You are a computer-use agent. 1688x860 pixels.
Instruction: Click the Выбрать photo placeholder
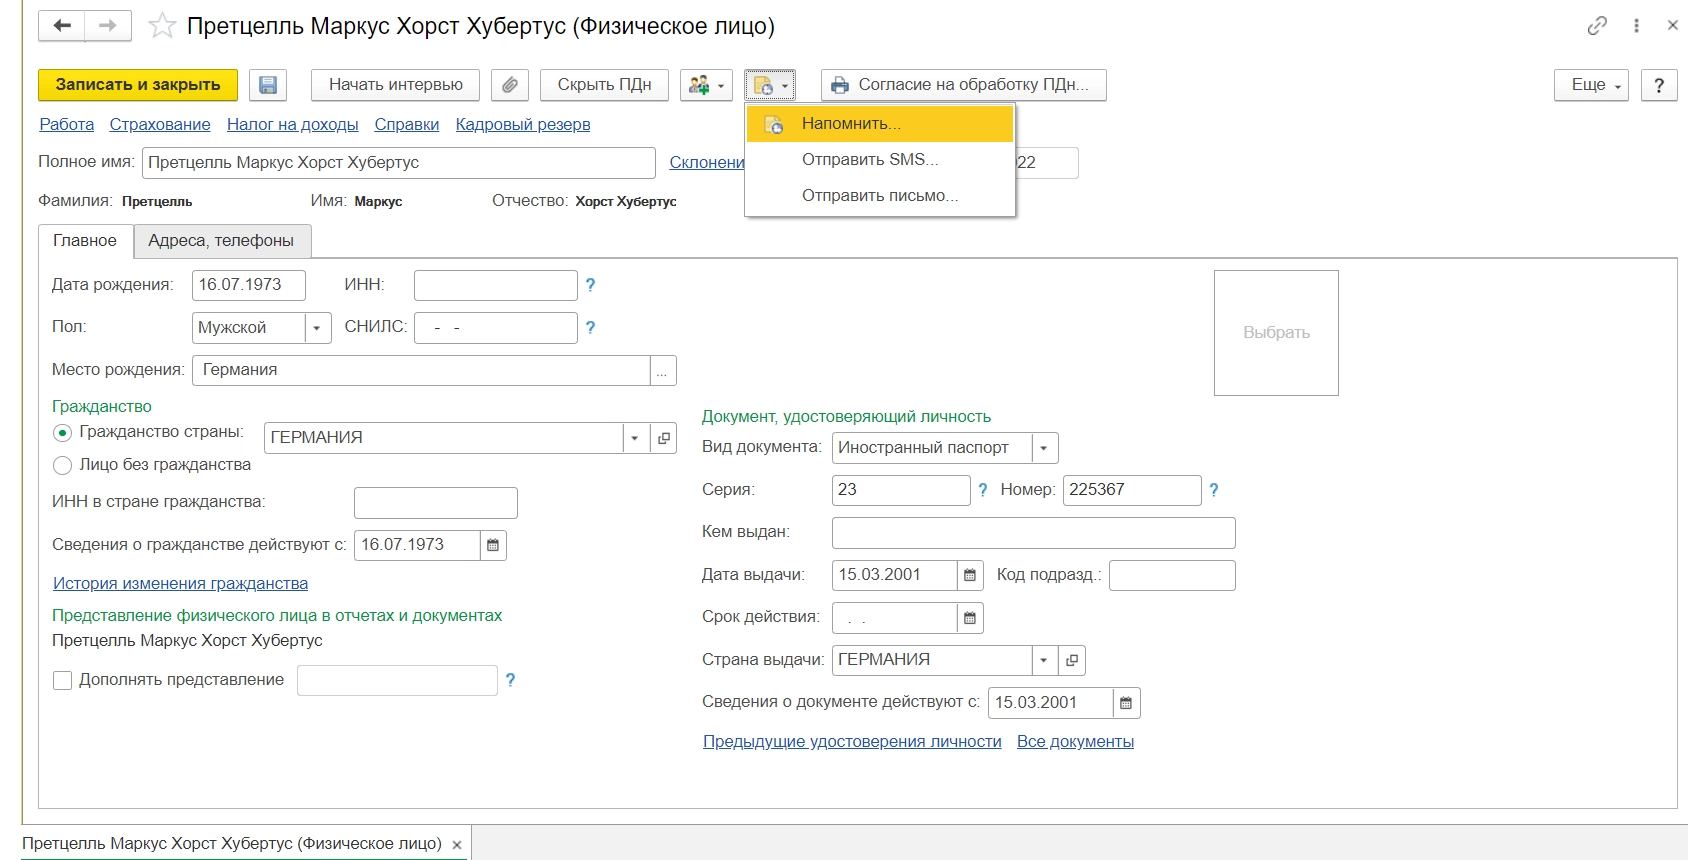[x=1276, y=333]
